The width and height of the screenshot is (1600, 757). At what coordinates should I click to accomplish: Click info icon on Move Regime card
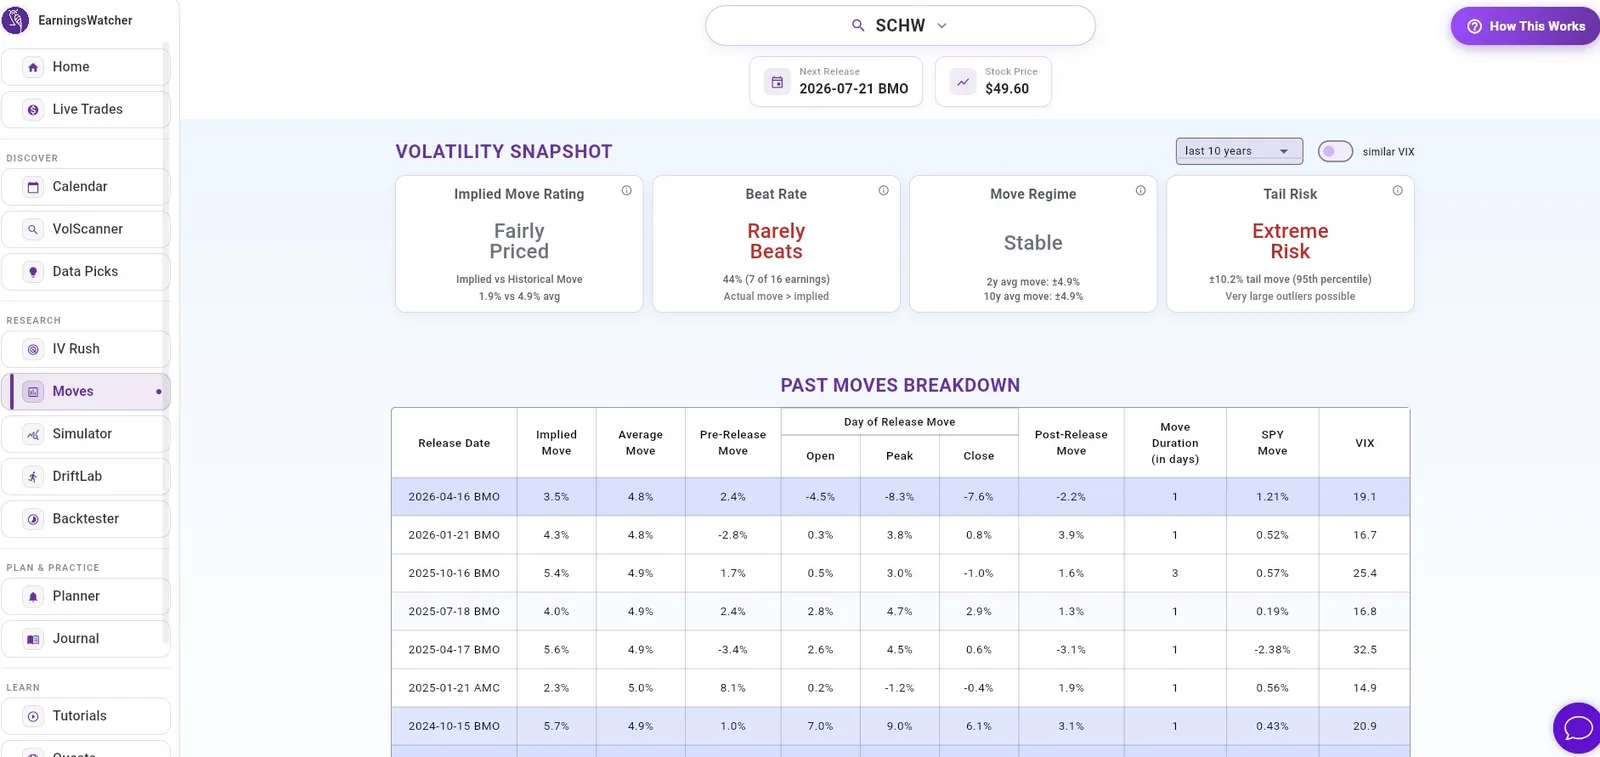pos(1140,190)
